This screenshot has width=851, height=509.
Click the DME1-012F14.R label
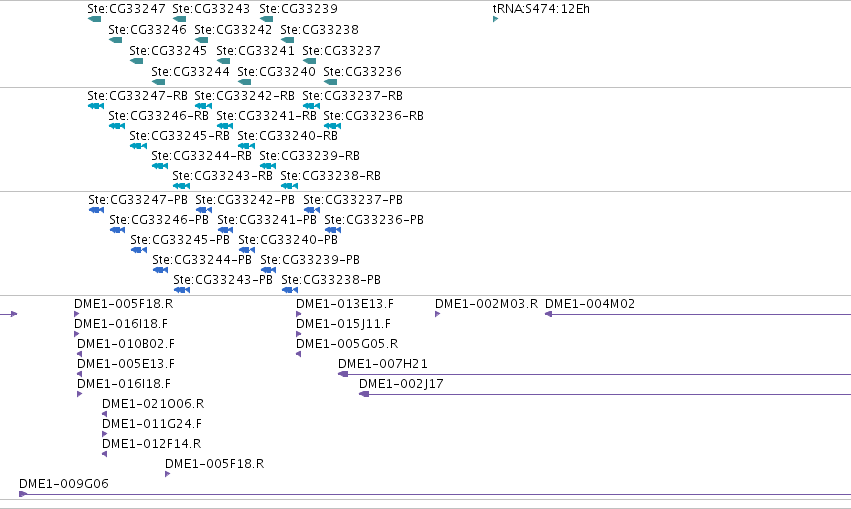[151, 444]
